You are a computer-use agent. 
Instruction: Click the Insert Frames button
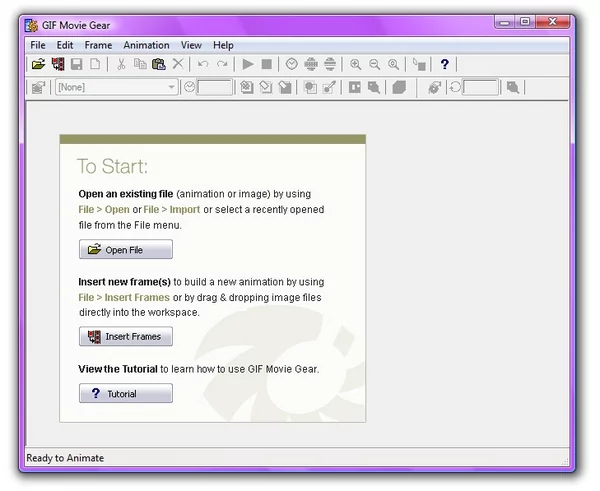(x=126, y=336)
